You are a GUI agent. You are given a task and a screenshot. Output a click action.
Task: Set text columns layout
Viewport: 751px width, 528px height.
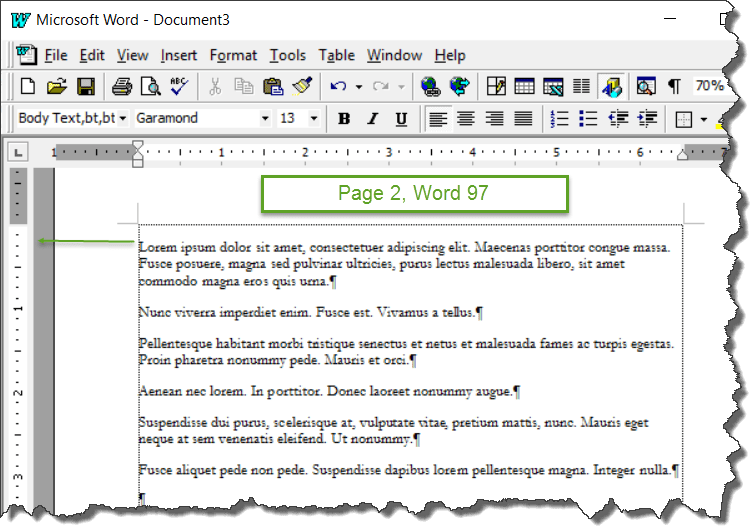pos(581,87)
